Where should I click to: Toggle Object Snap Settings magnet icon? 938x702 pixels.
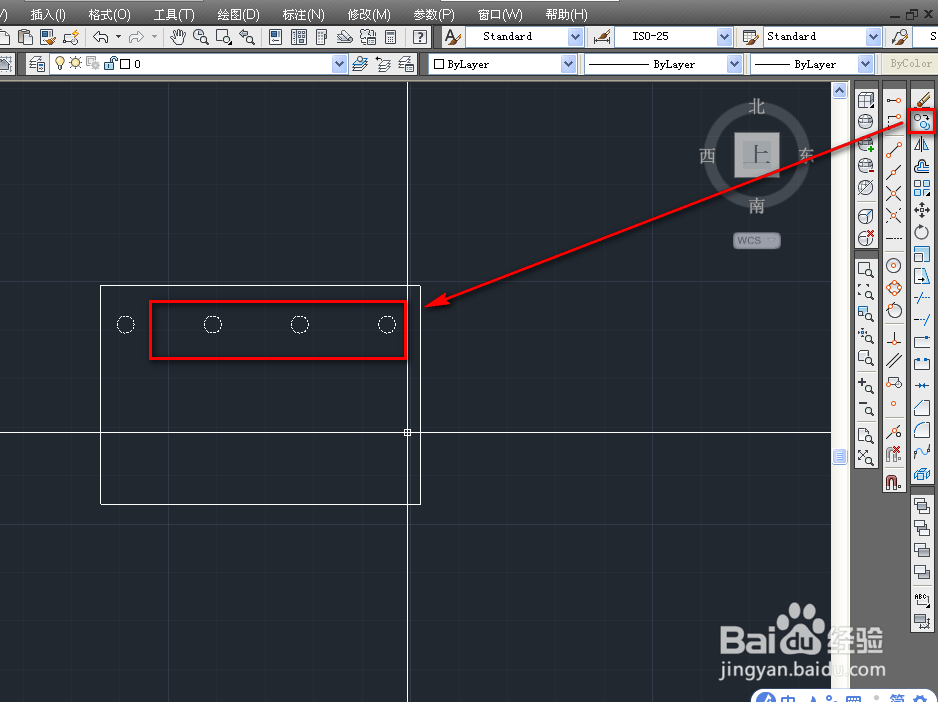click(x=894, y=481)
